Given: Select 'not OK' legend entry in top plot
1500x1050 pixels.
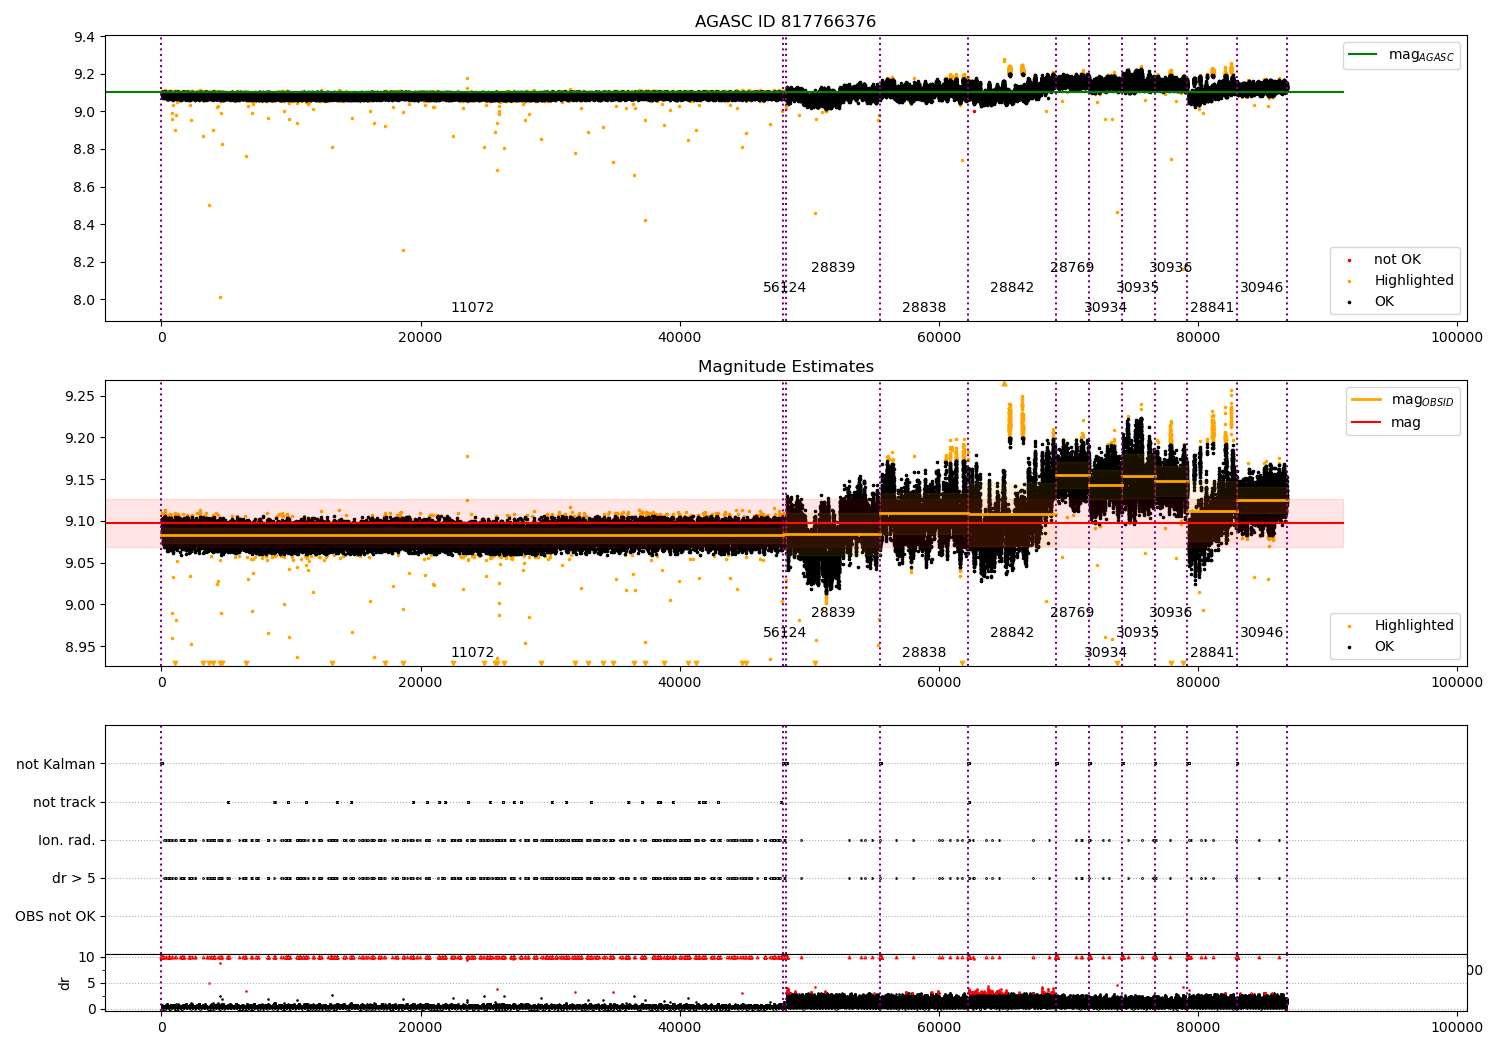Looking at the screenshot, I should (1397, 260).
